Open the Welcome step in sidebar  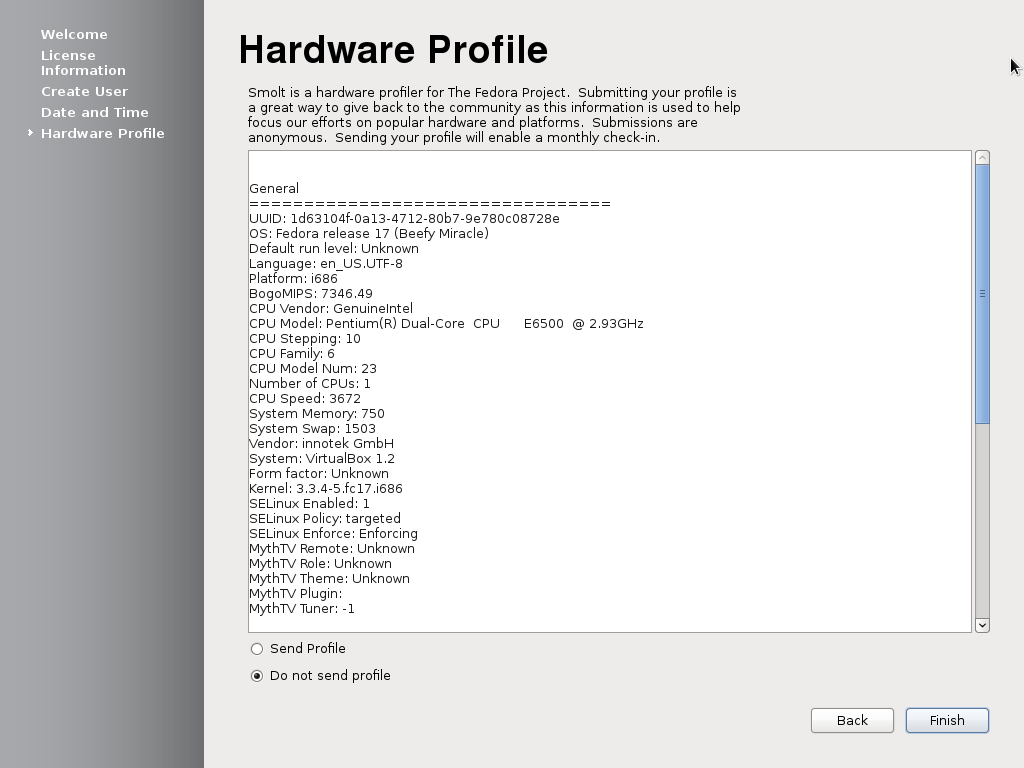click(x=74, y=35)
